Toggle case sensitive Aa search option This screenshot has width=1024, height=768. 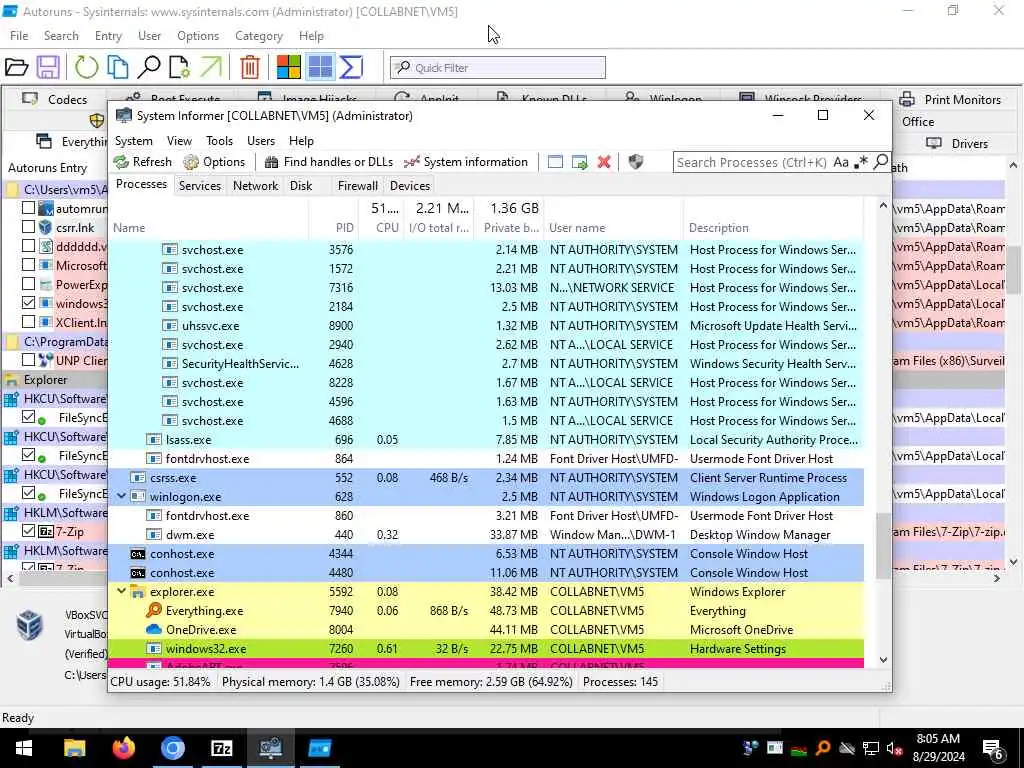[x=841, y=162]
